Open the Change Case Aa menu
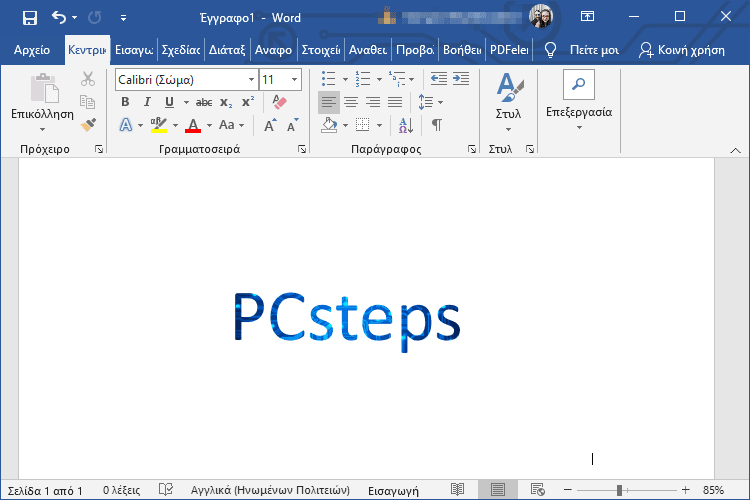This screenshot has width=750, height=500. click(x=232, y=125)
